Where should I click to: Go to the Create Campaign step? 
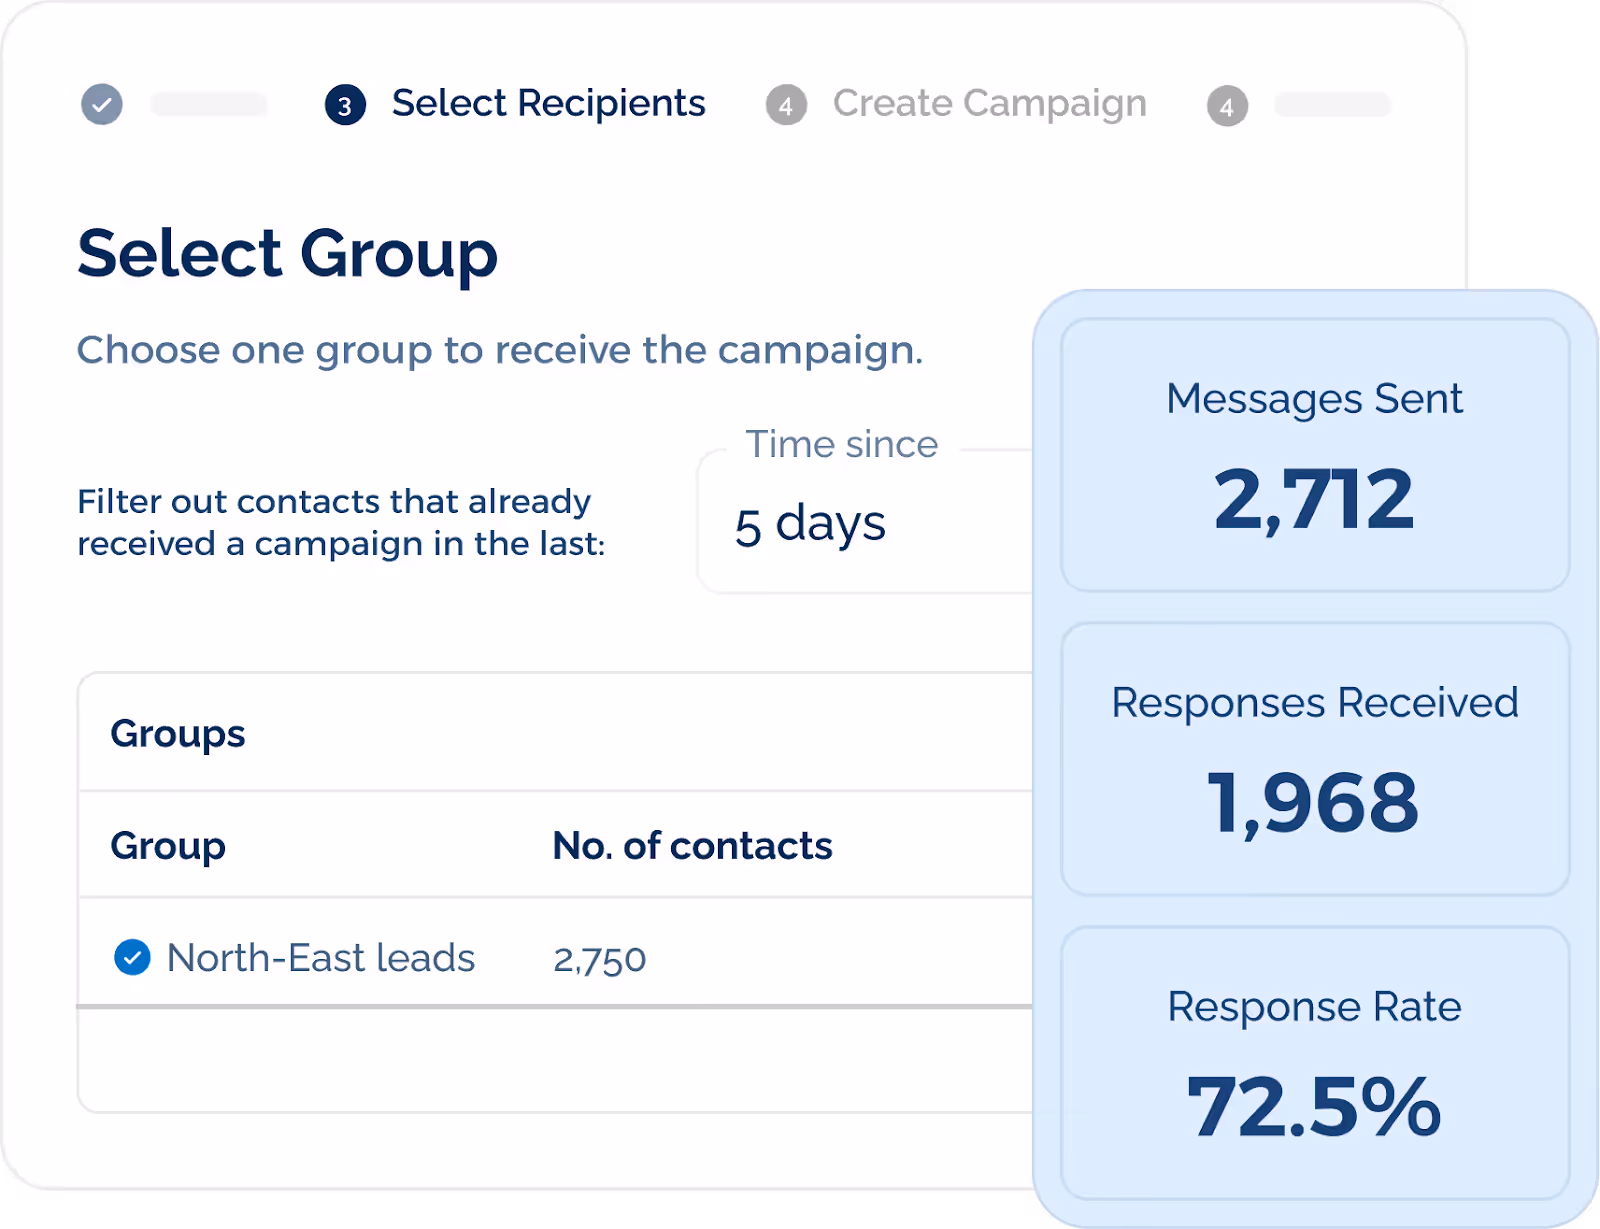tap(990, 103)
